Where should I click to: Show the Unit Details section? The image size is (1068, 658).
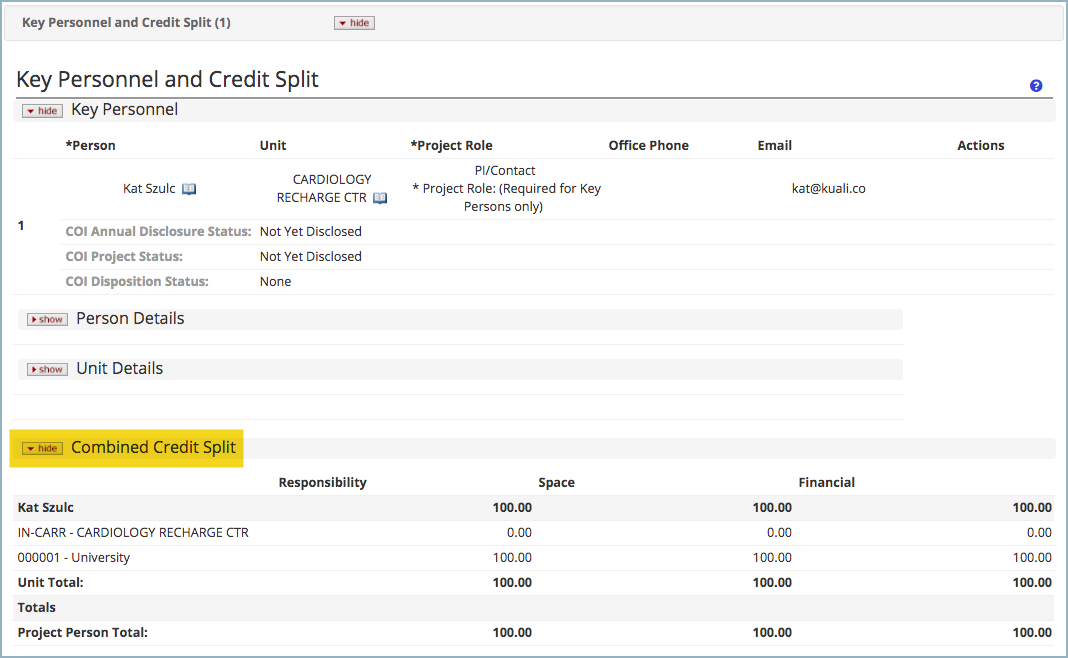coord(46,368)
